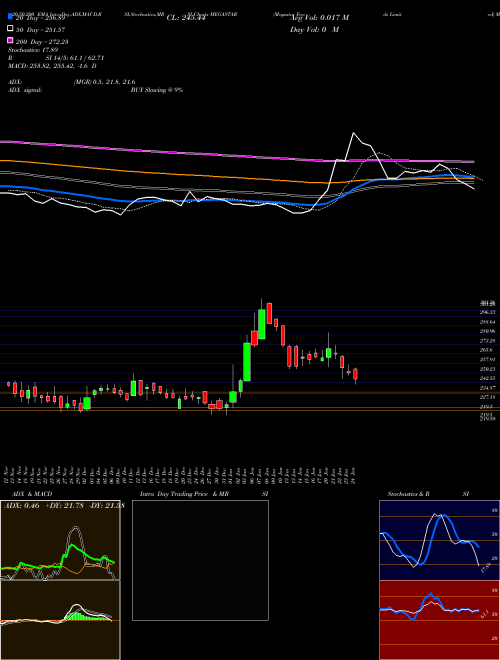The height and width of the screenshot is (660, 500).
Task: Click the magenta 200 Day legend swatch
Action: point(10,41)
